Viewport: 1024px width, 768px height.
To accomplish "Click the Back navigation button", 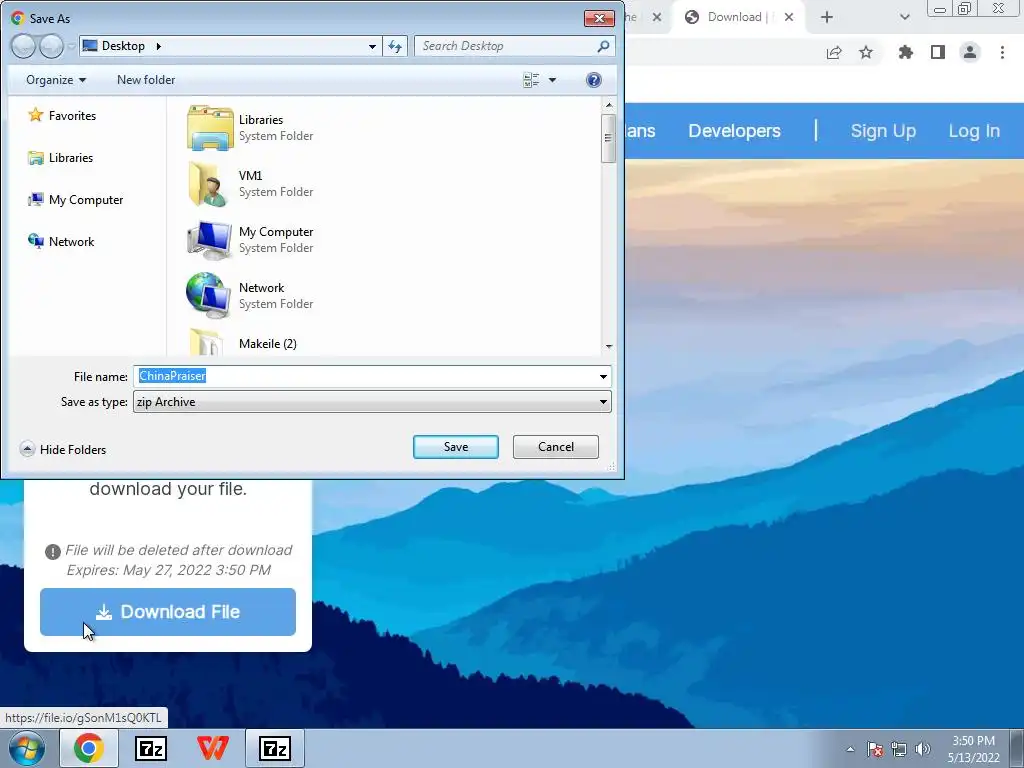I will (23, 46).
